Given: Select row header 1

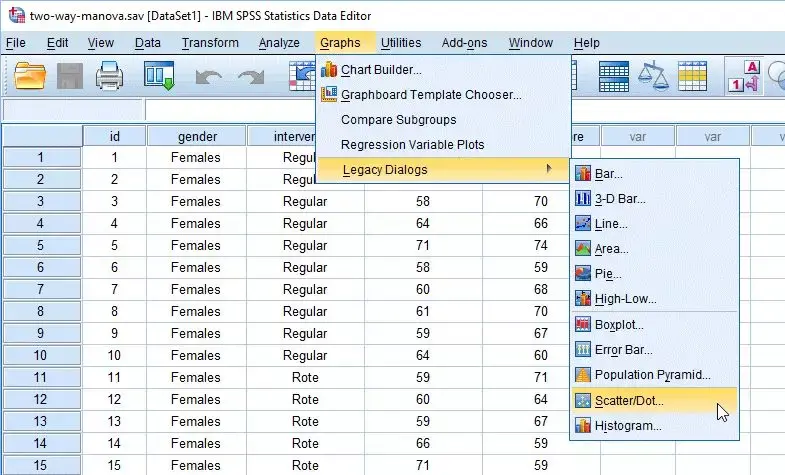Looking at the screenshot, I should click(x=42, y=157).
